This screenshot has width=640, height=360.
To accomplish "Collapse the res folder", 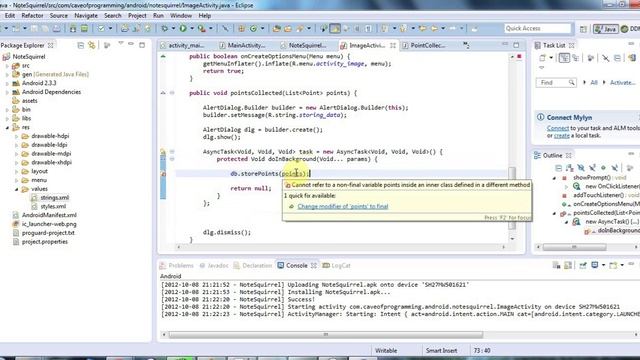I will [x=7, y=127].
